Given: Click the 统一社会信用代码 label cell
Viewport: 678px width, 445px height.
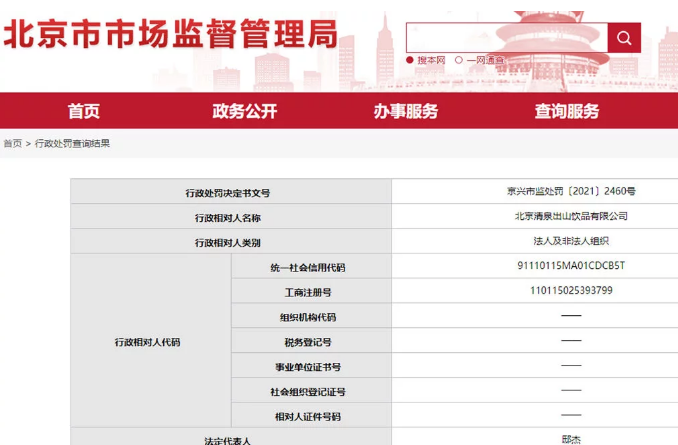Looking at the screenshot, I should [x=308, y=267].
